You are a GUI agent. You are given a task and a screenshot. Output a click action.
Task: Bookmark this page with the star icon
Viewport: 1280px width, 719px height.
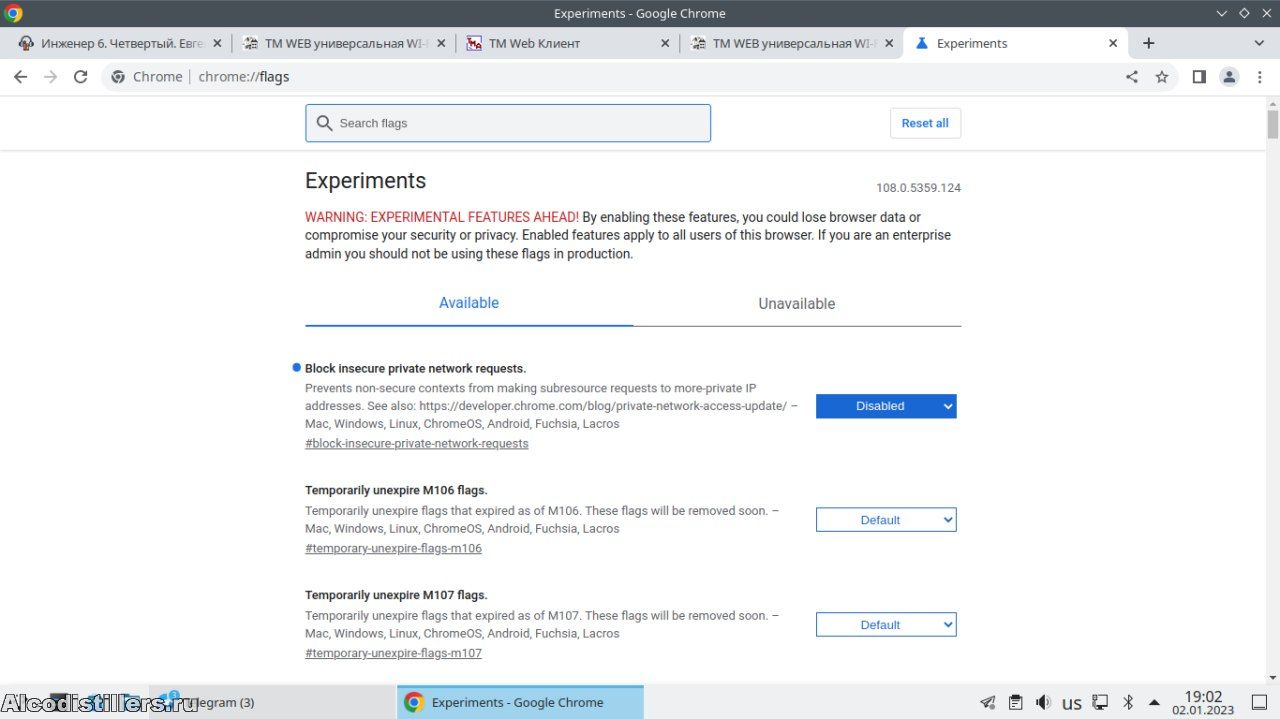tap(1162, 77)
